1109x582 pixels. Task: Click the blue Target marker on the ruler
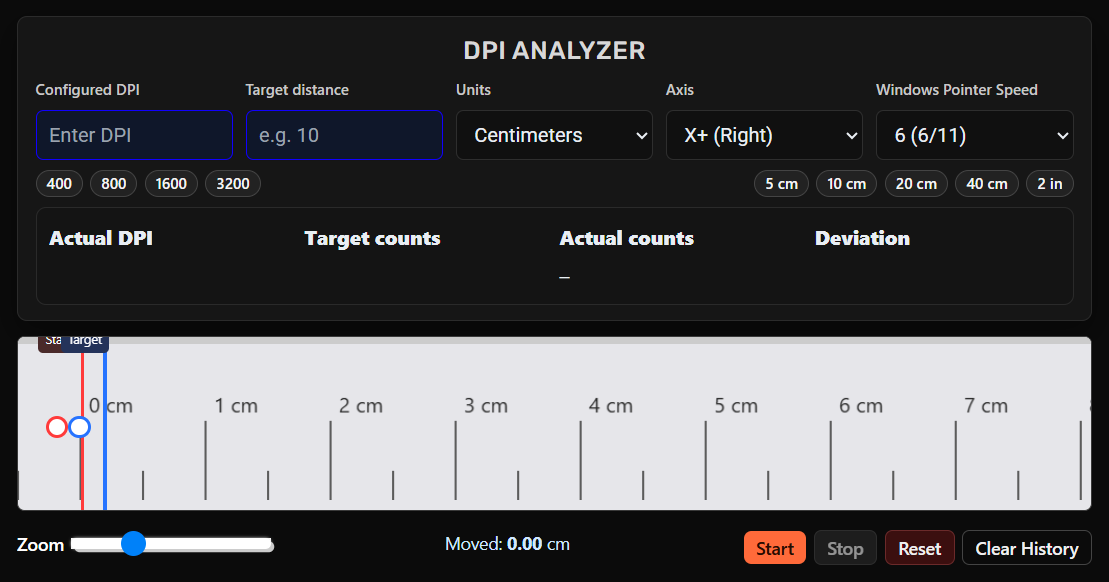[x=78, y=427]
